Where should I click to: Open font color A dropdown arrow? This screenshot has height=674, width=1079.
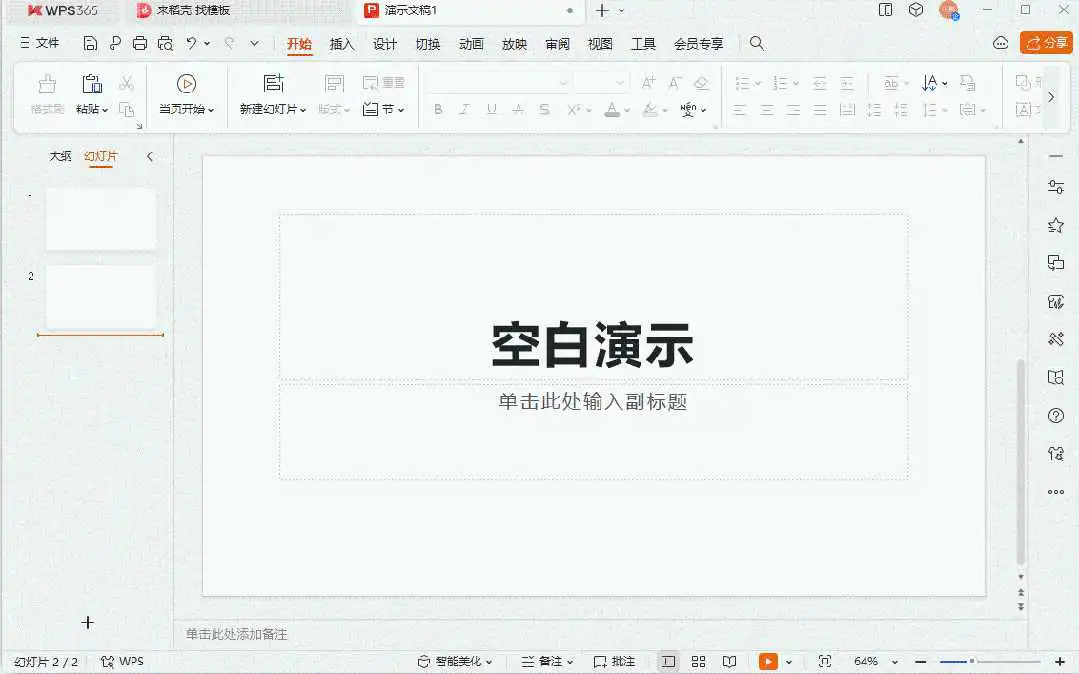(x=627, y=110)
